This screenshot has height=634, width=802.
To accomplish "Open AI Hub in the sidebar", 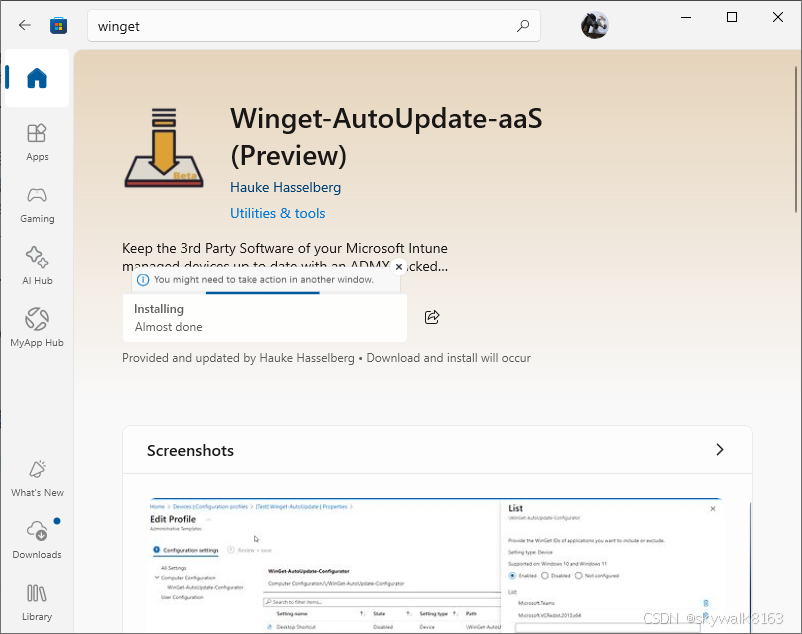I will point(37,266).
